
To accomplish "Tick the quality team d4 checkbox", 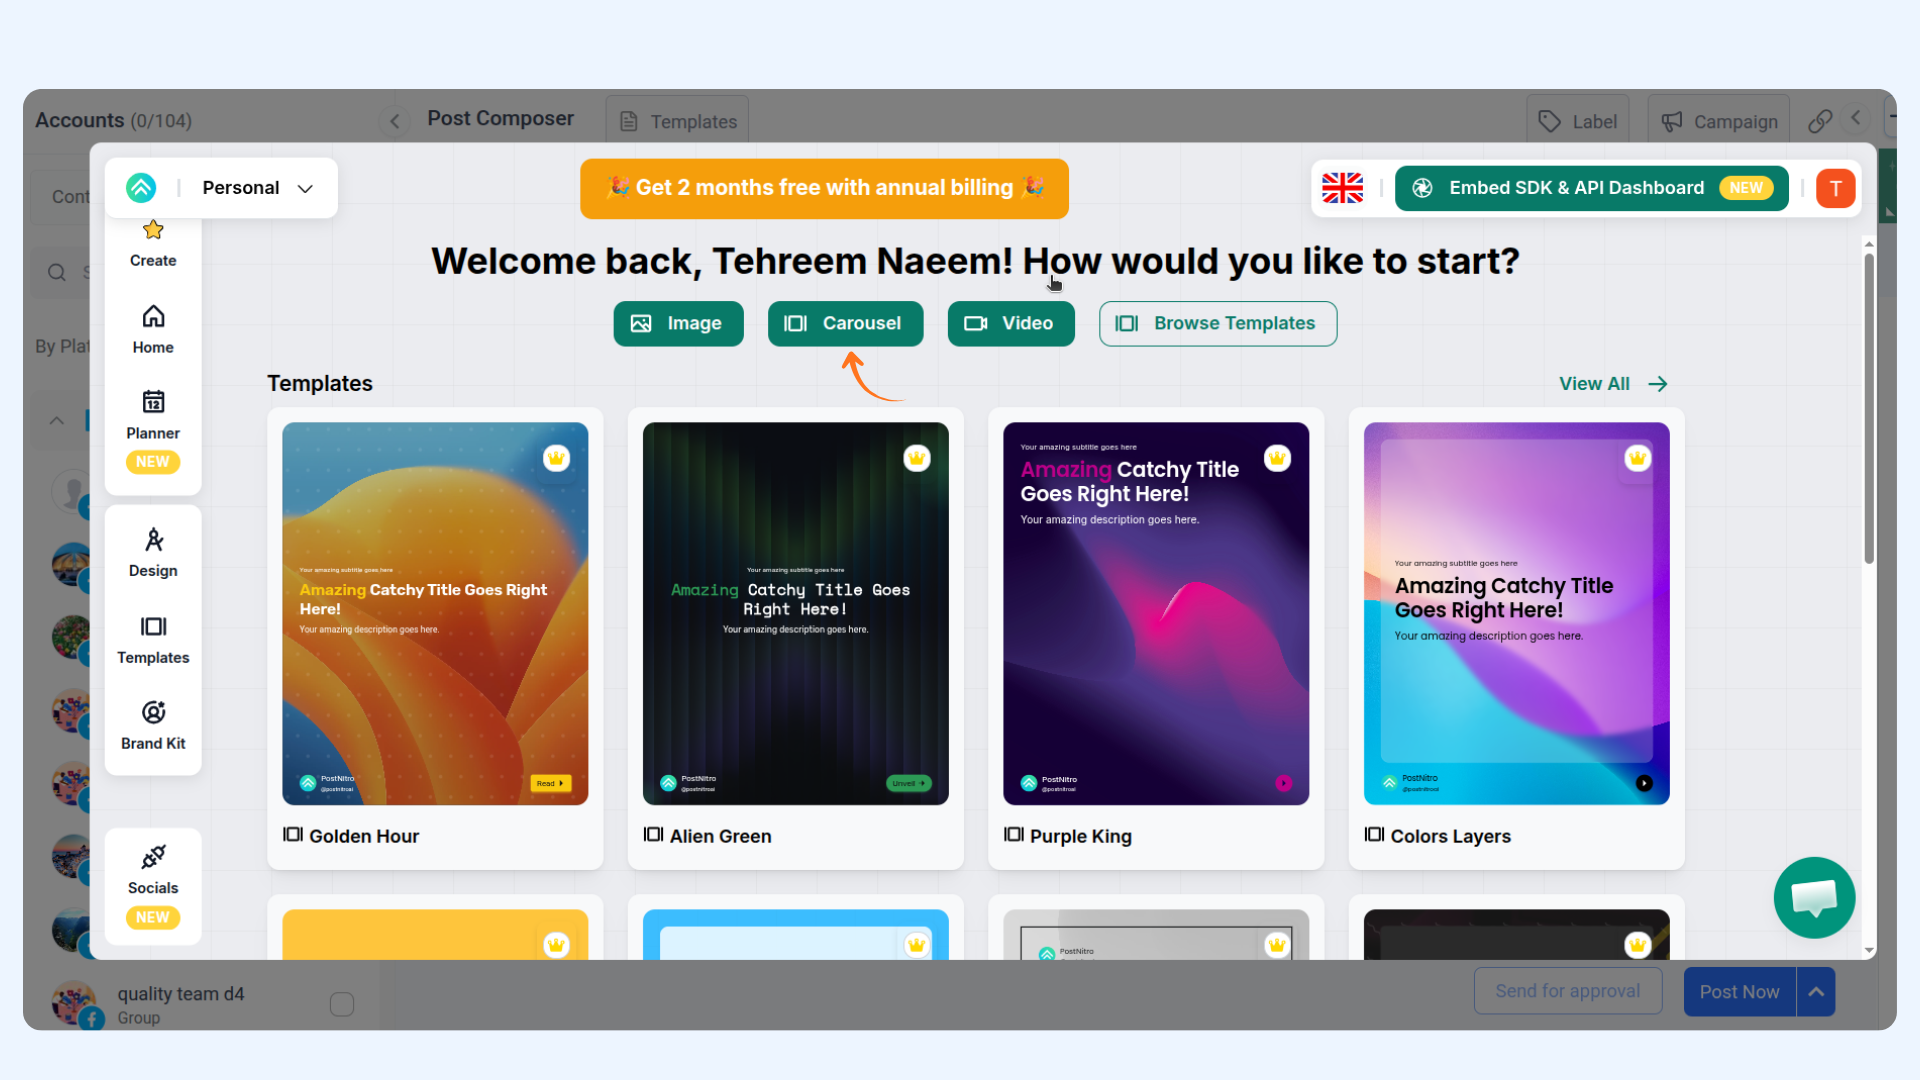I will [342, 1004].
